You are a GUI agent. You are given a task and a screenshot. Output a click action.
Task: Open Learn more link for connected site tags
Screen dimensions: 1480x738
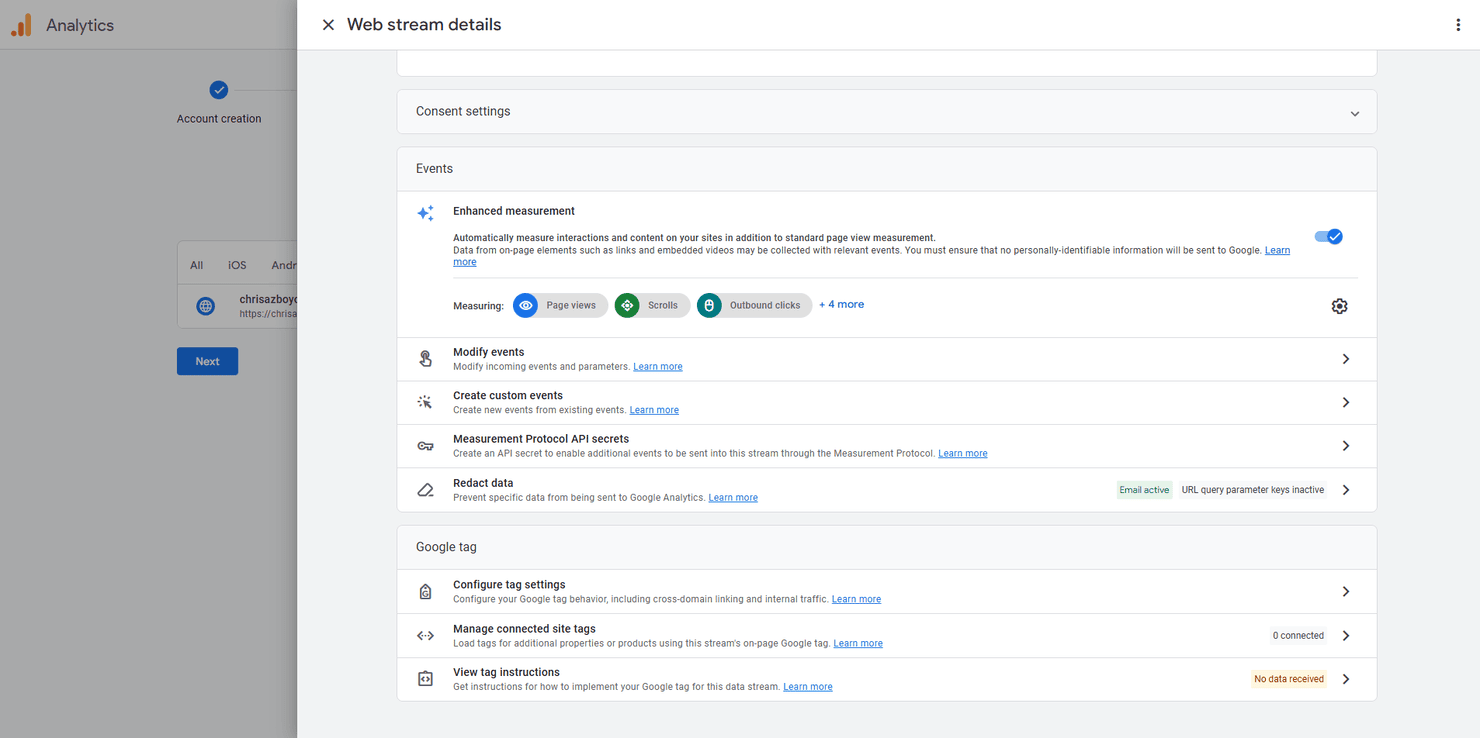click(x=858, y=644)
